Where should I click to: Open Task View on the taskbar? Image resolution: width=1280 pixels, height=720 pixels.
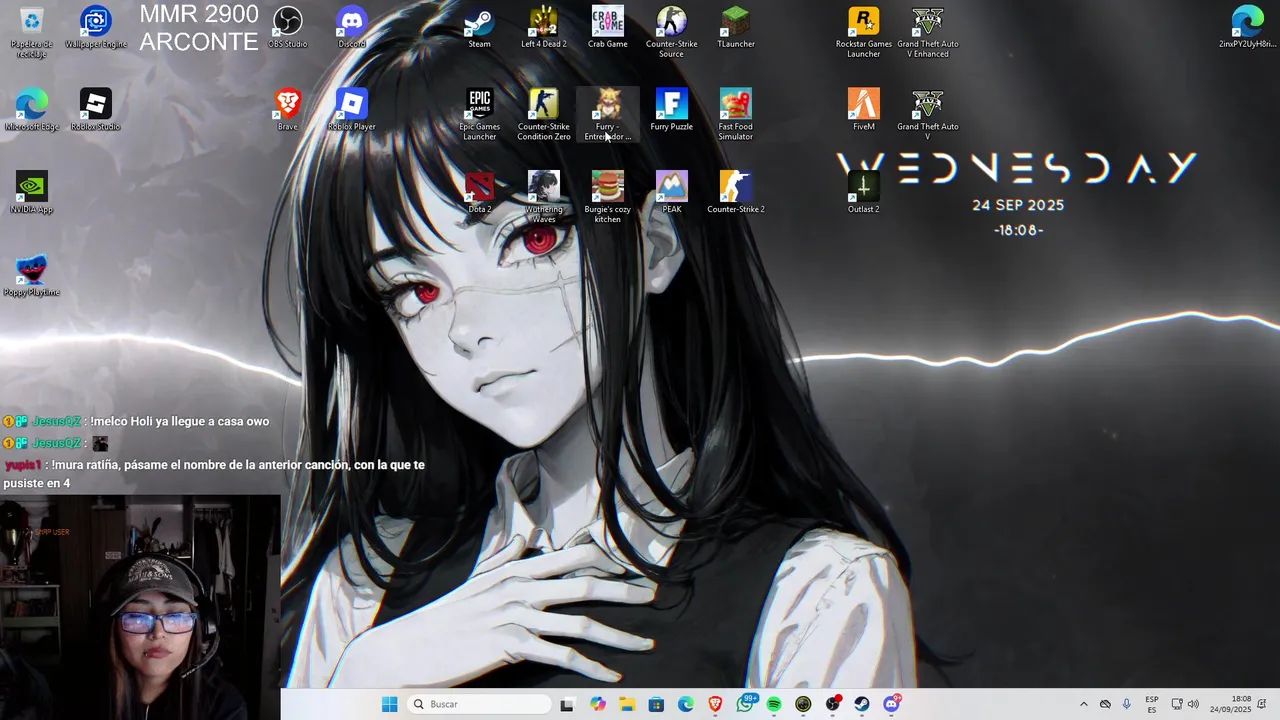(567, 704)
